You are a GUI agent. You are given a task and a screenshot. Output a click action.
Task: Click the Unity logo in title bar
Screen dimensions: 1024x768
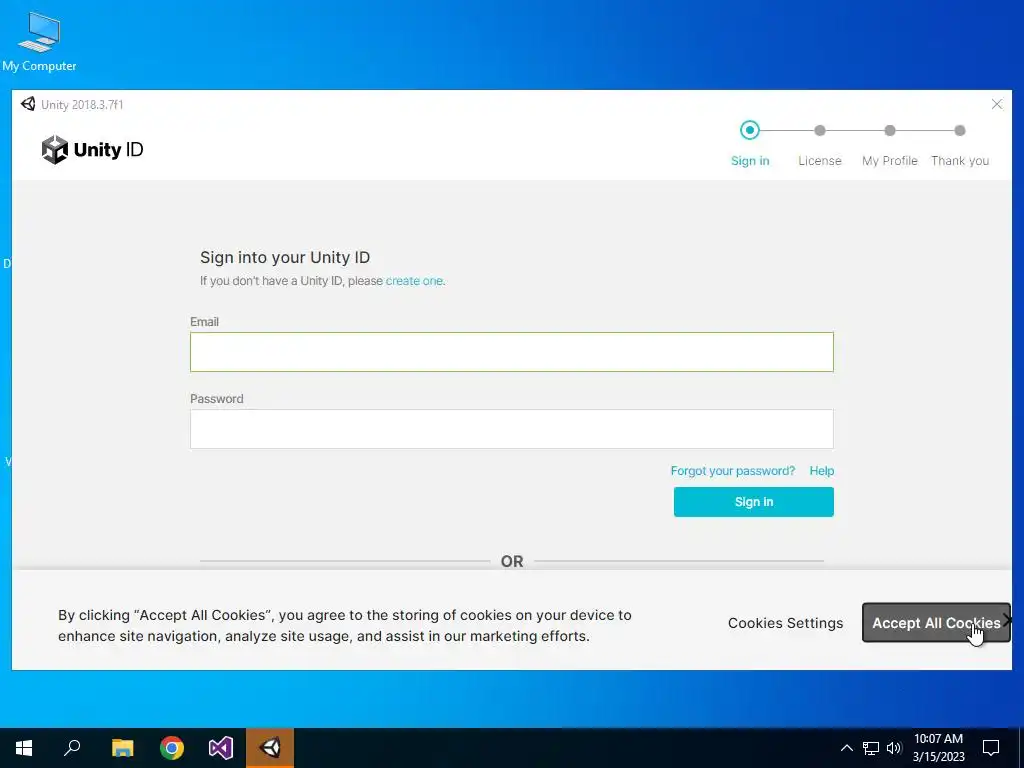tap(28, 104)
